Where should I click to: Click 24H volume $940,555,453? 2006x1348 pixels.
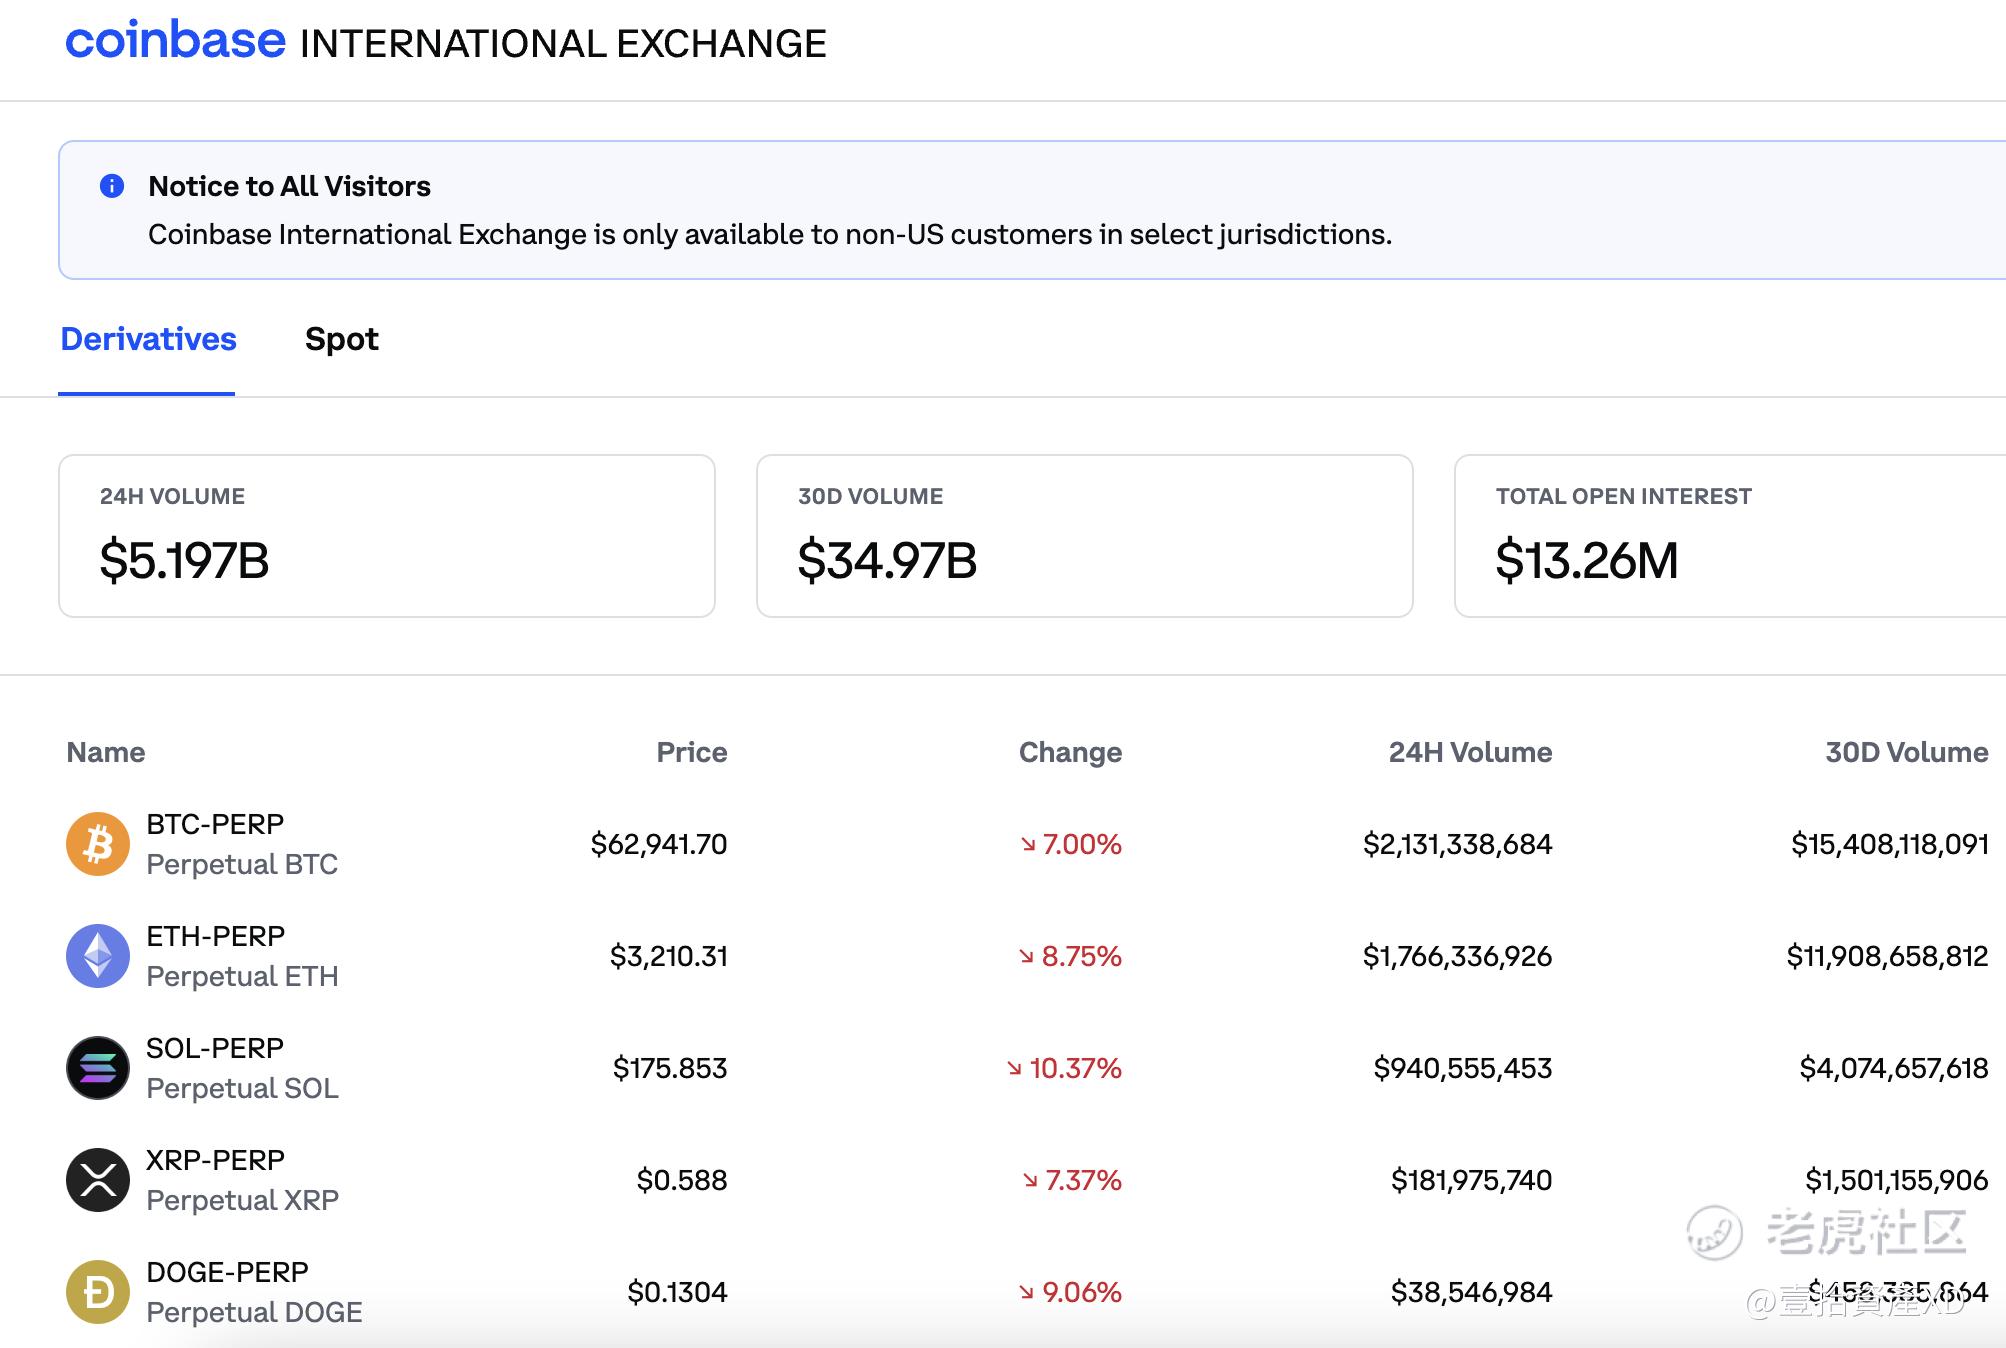pos(1463,1068)
